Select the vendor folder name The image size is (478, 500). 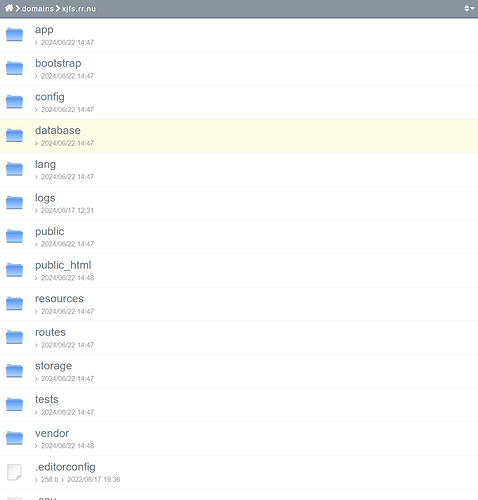click(x=52, y=433)
